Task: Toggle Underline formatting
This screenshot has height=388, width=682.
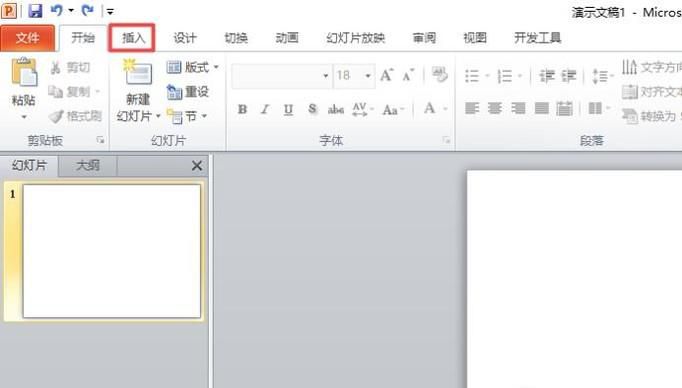Action: point(288,109)
